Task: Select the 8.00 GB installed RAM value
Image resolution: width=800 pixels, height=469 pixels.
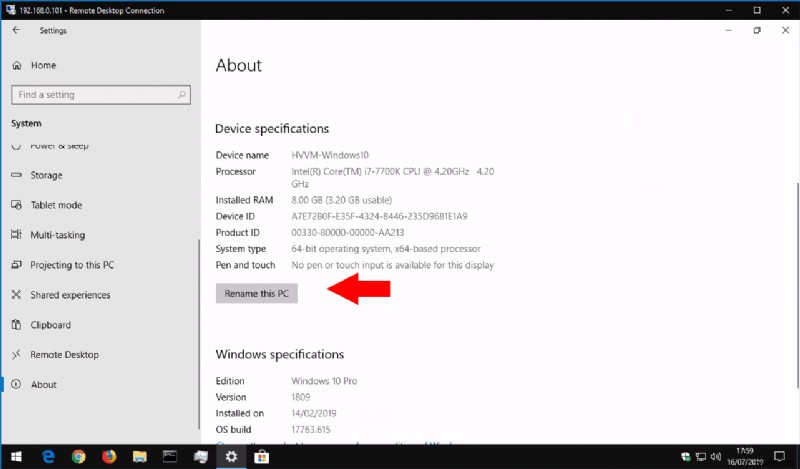Action: (341, 200)
